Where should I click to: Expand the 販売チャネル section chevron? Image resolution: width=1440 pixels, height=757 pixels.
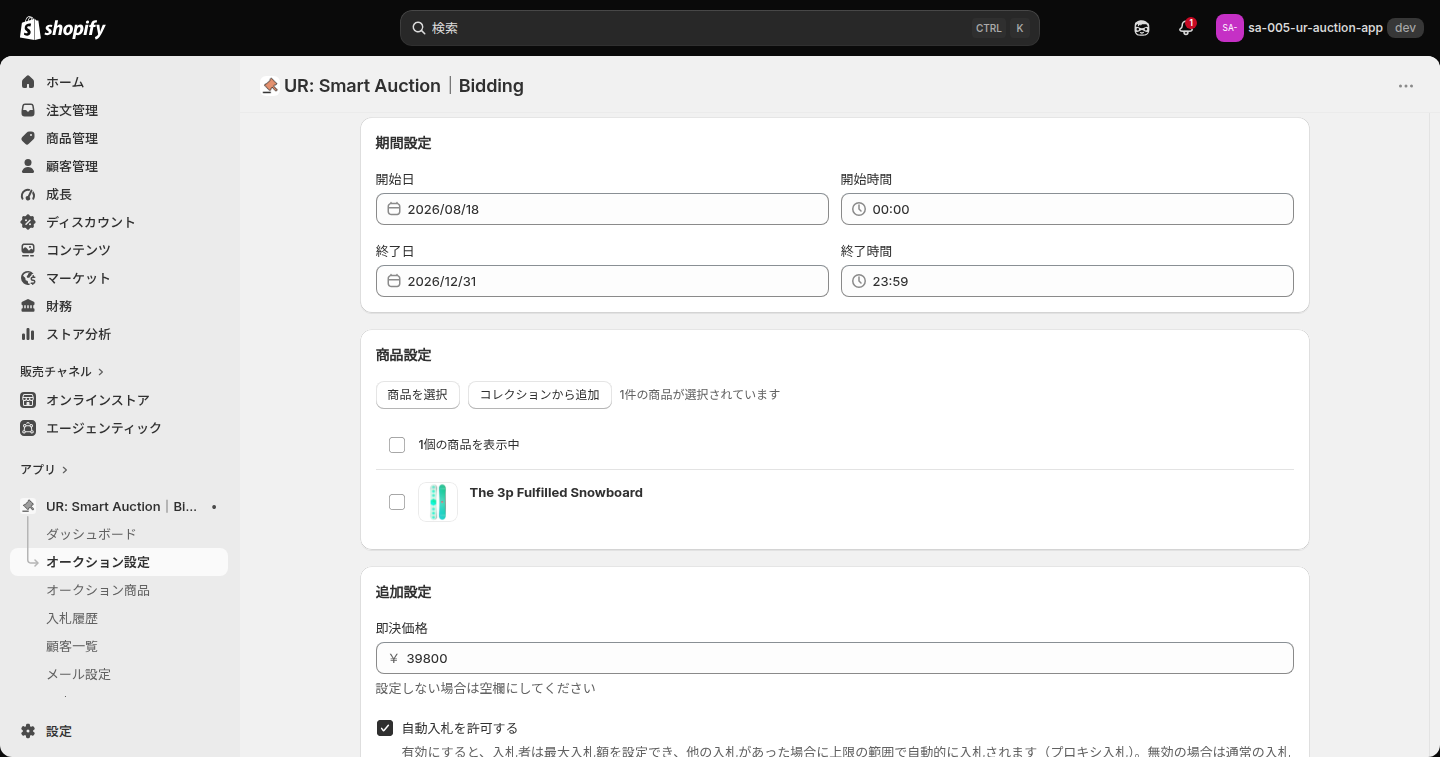101,372
